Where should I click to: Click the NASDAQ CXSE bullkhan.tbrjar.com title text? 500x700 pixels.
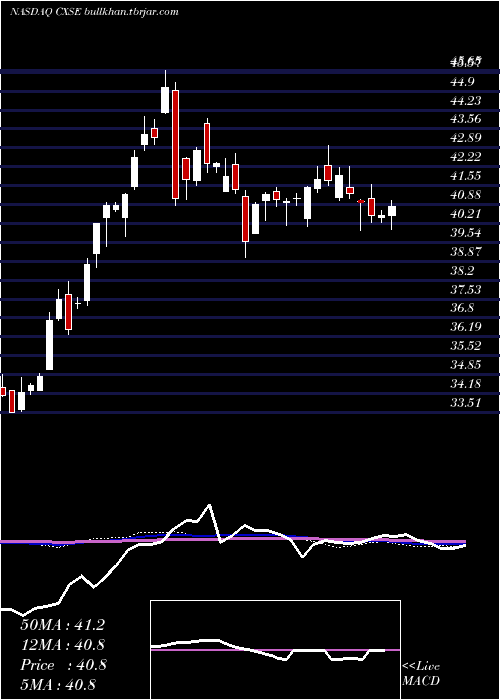point(94,12)
